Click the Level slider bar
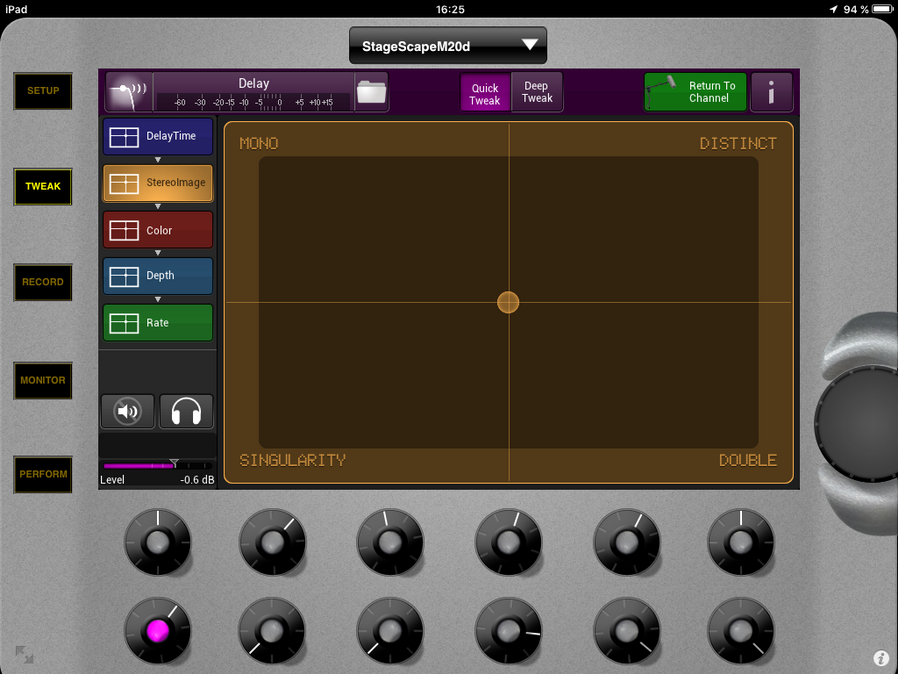 (157, 466)
